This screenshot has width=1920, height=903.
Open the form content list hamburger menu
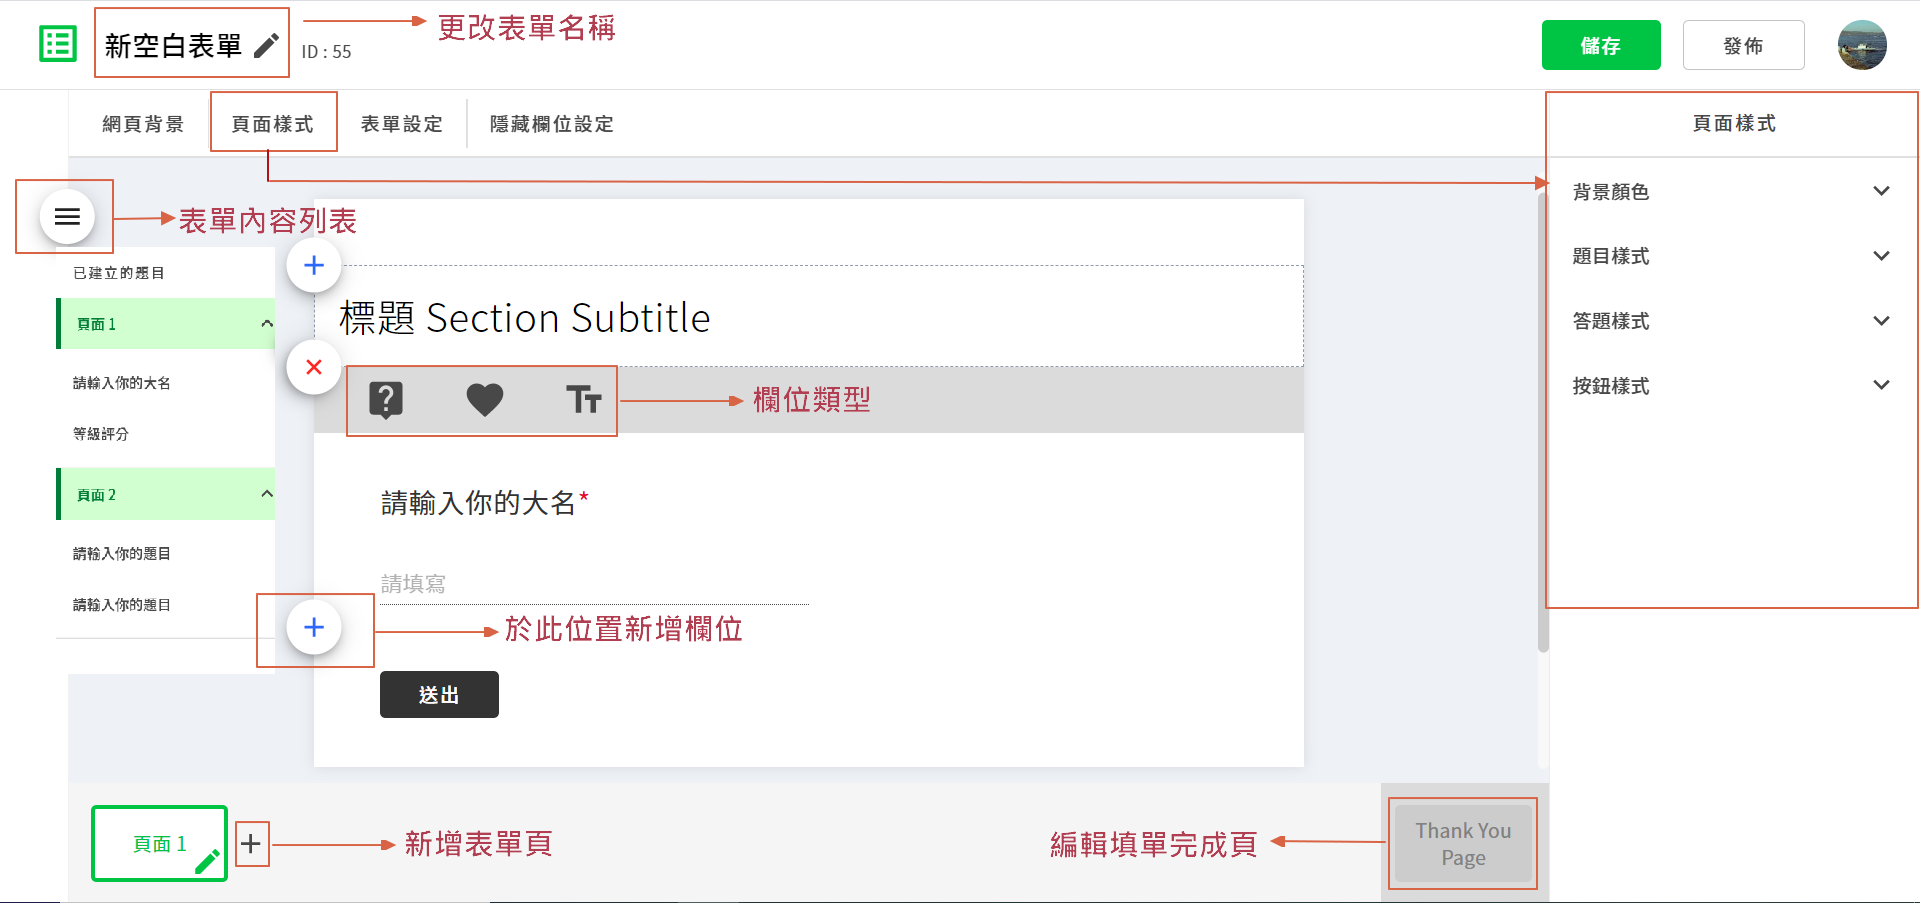(67, 216)
